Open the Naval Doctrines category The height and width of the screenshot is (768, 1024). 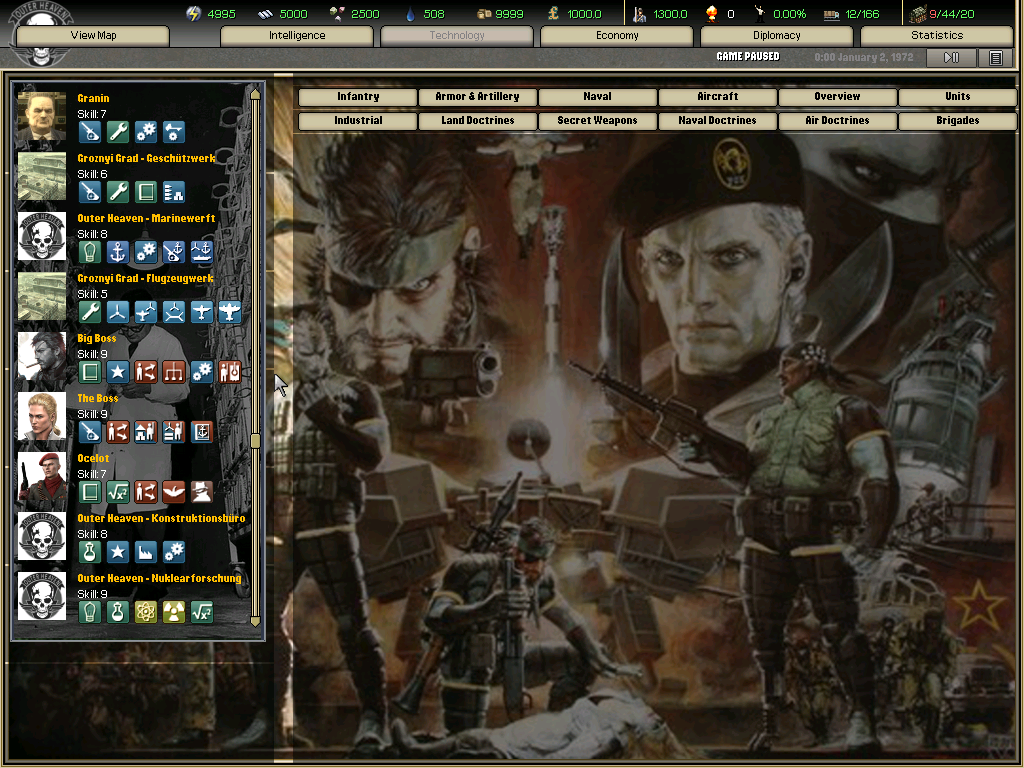[717, 121]
